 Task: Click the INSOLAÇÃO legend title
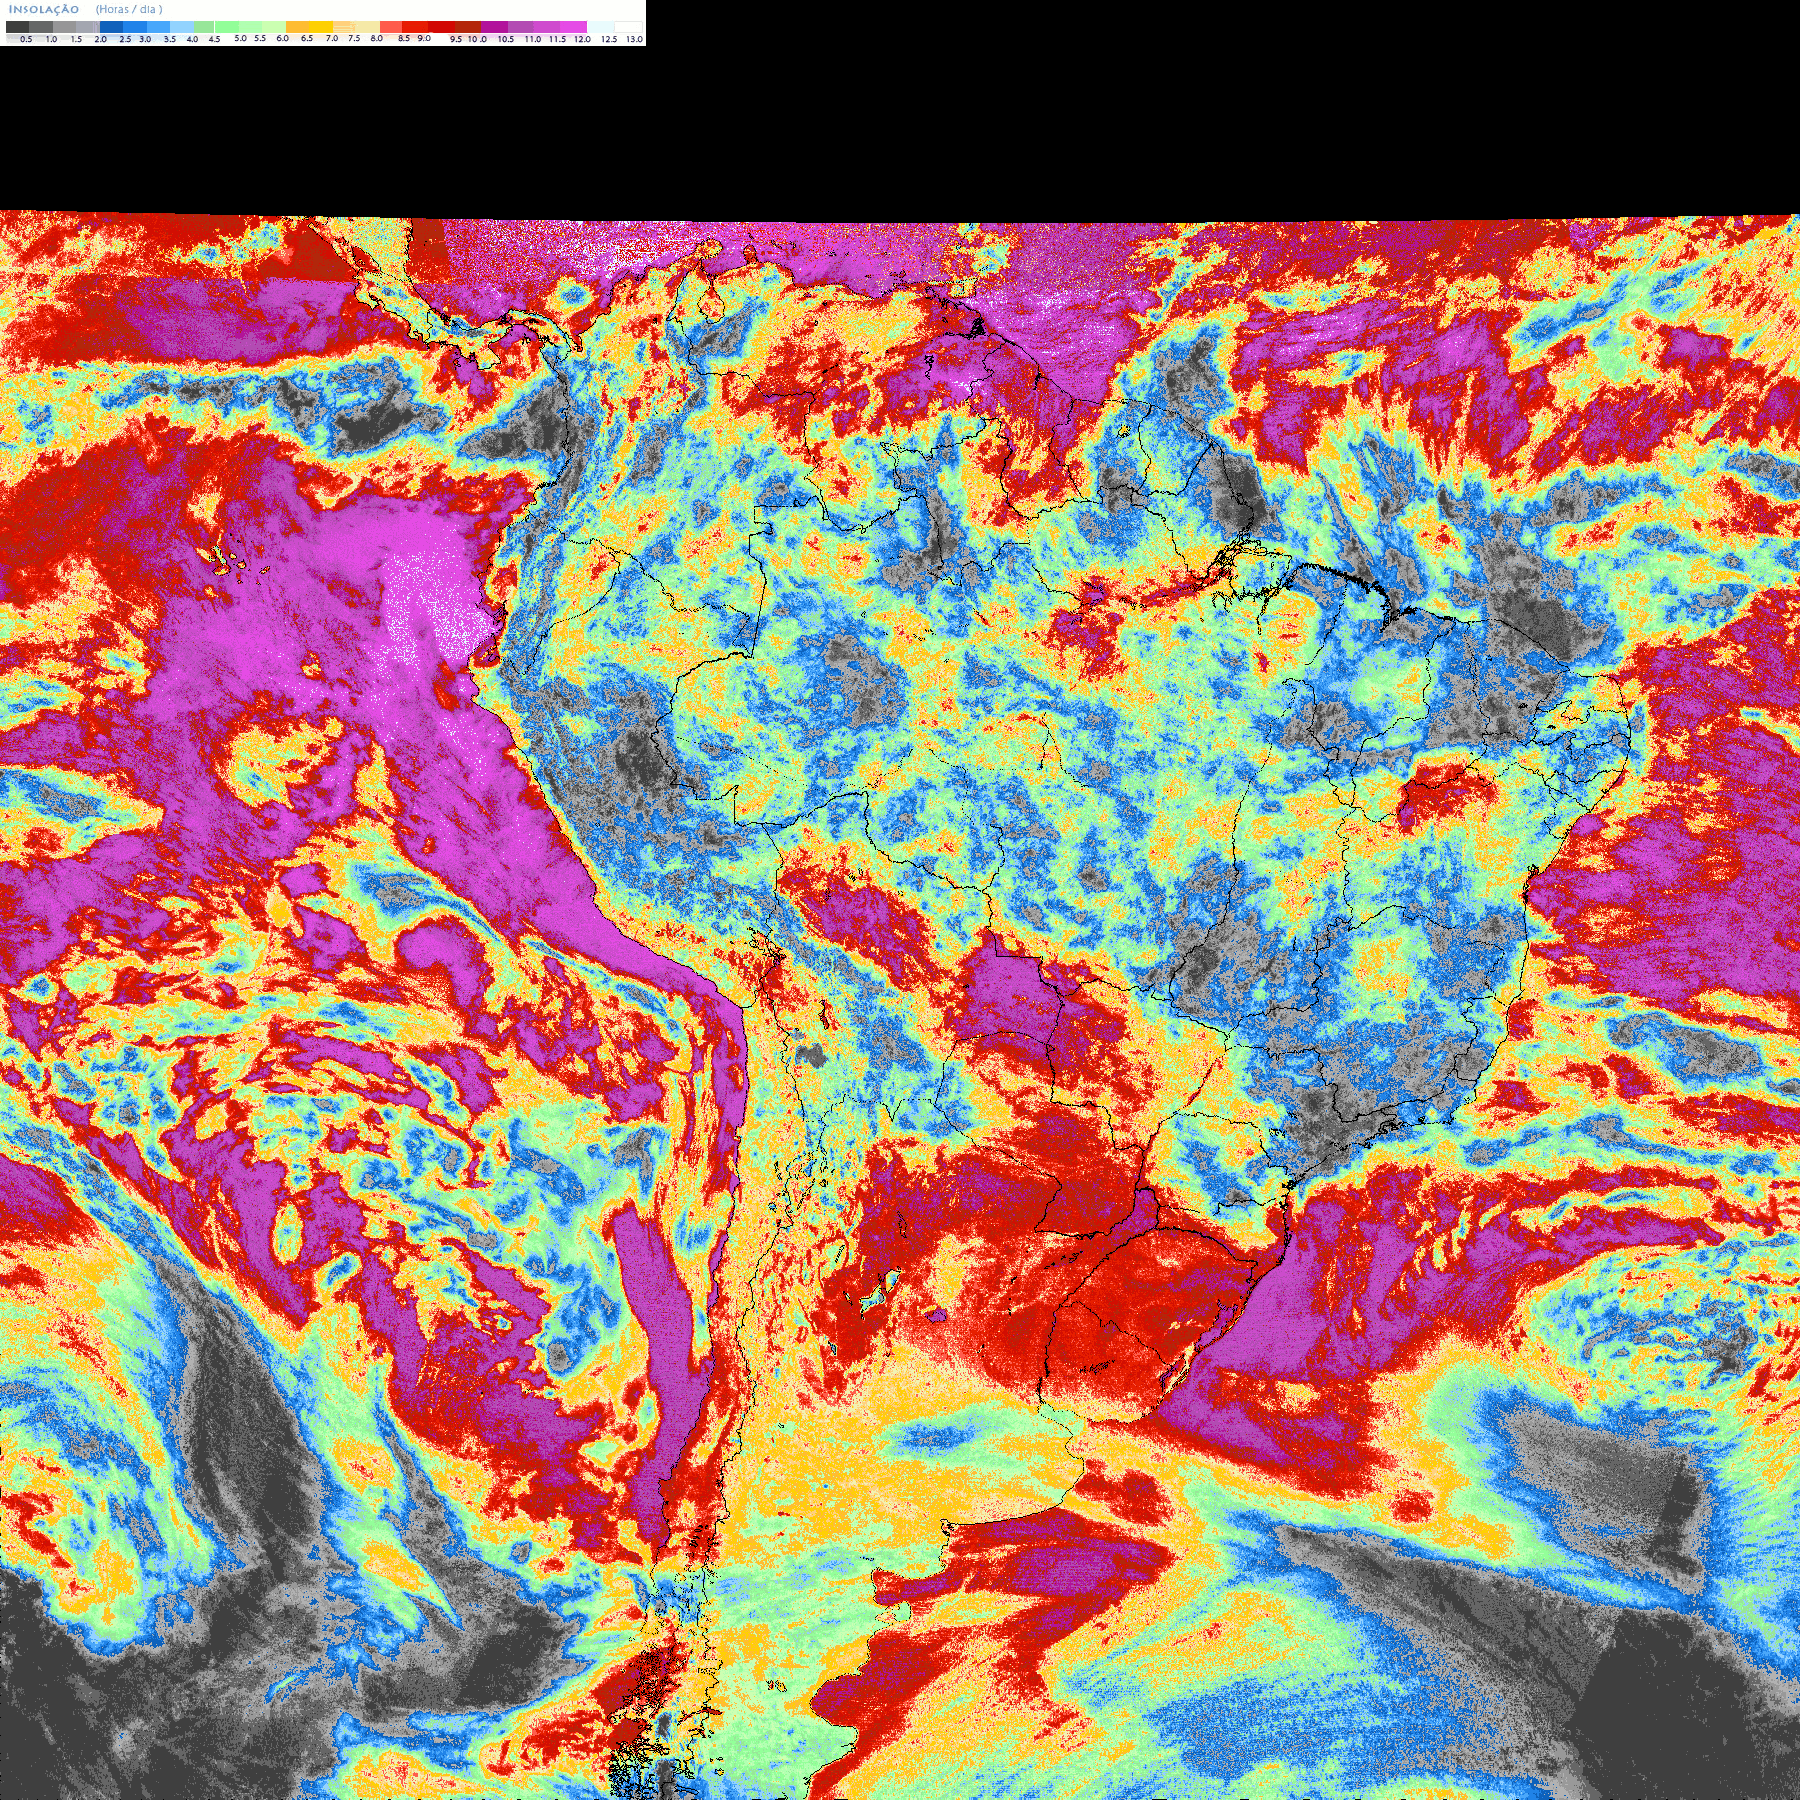pos(44,9)
